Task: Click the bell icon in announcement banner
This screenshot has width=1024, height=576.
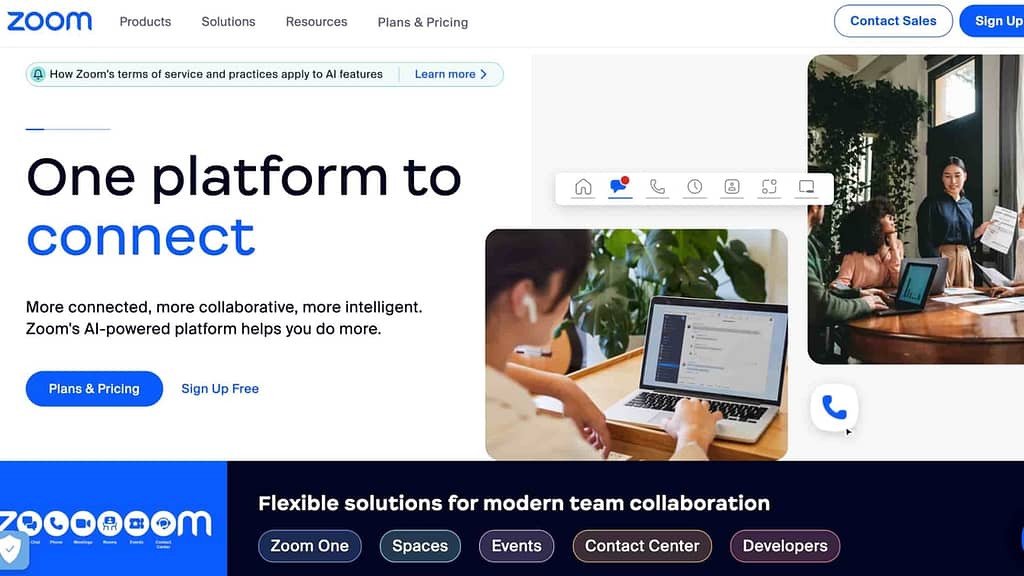Action: pyautogui.click(x=38, y=74)
